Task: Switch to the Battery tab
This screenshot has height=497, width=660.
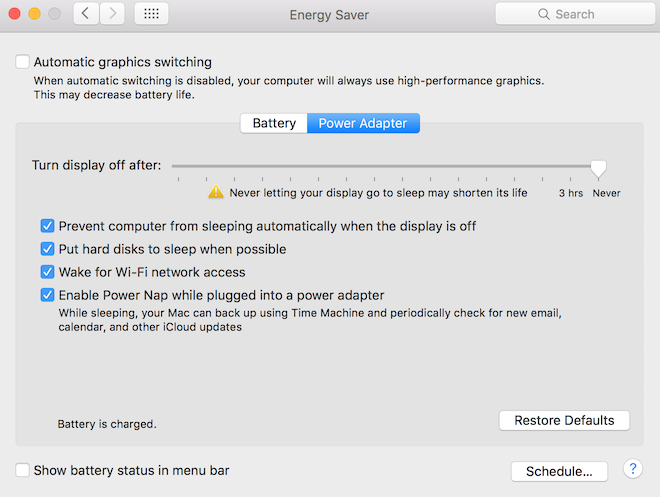Action: (x=274, y=123)
